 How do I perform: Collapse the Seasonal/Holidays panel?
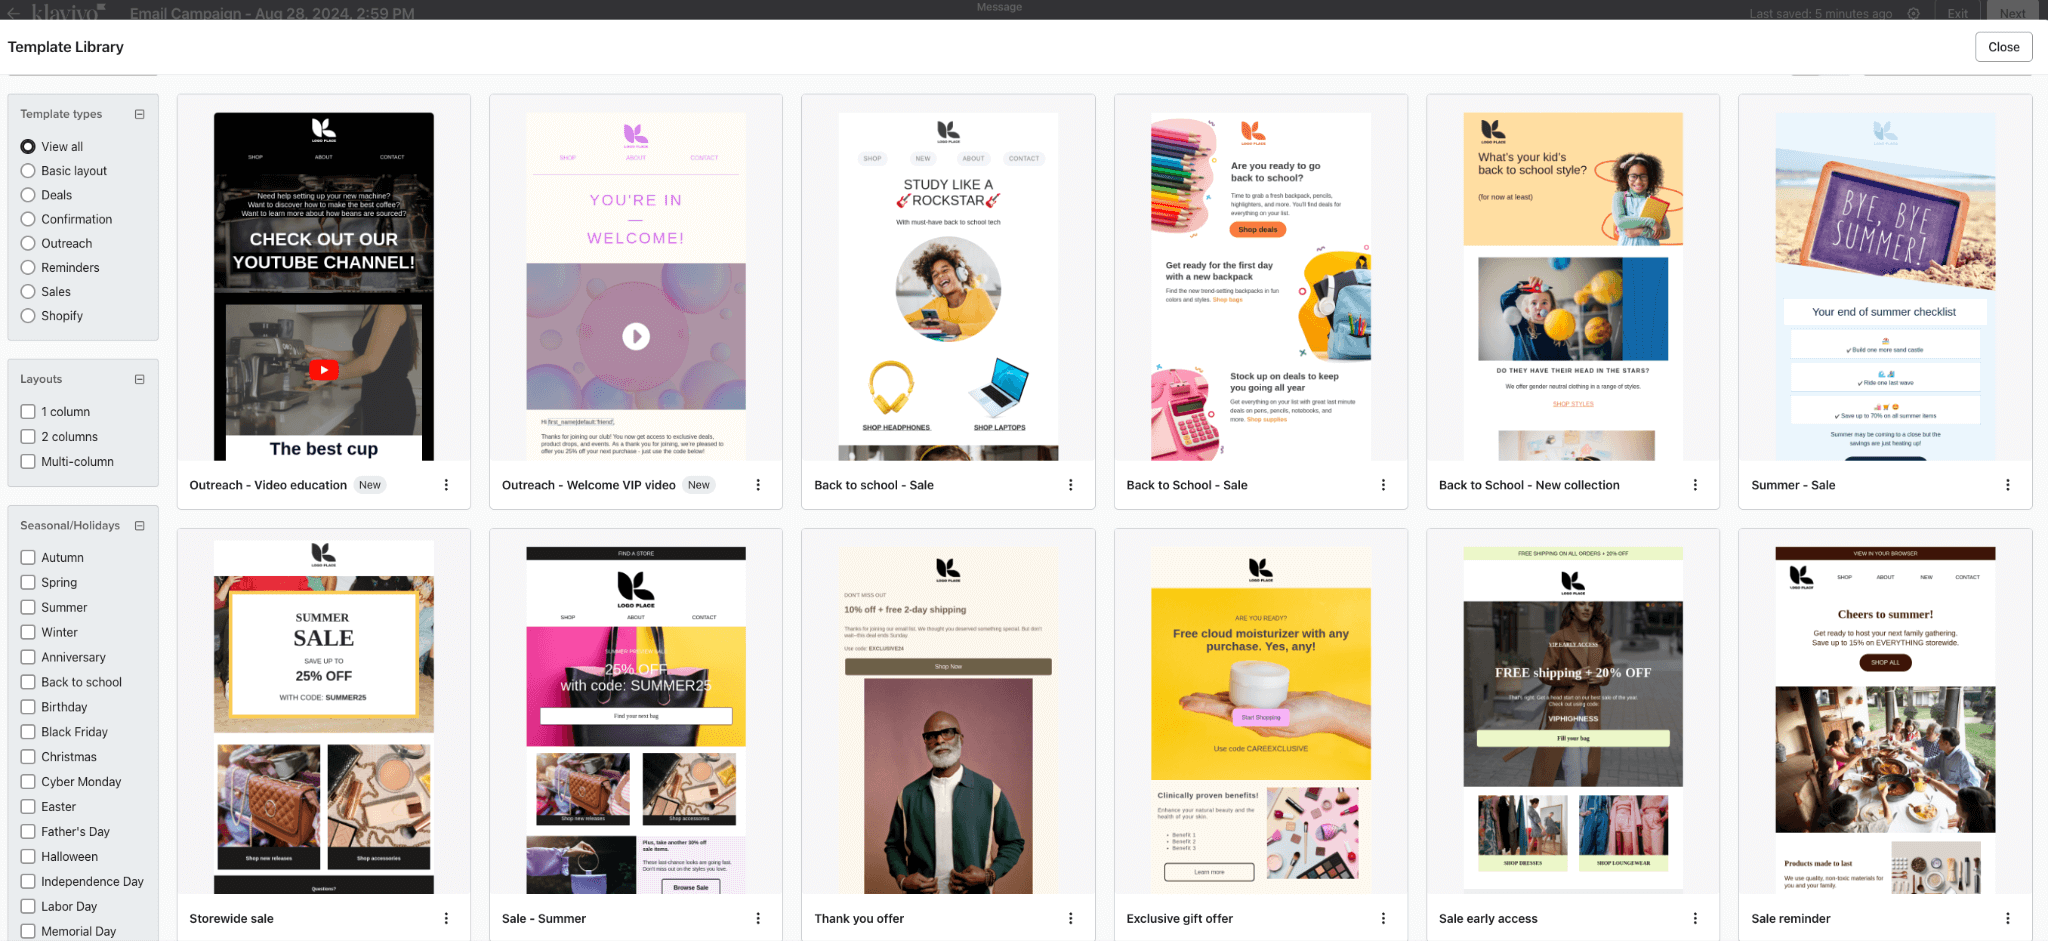[x=139, y=525]
